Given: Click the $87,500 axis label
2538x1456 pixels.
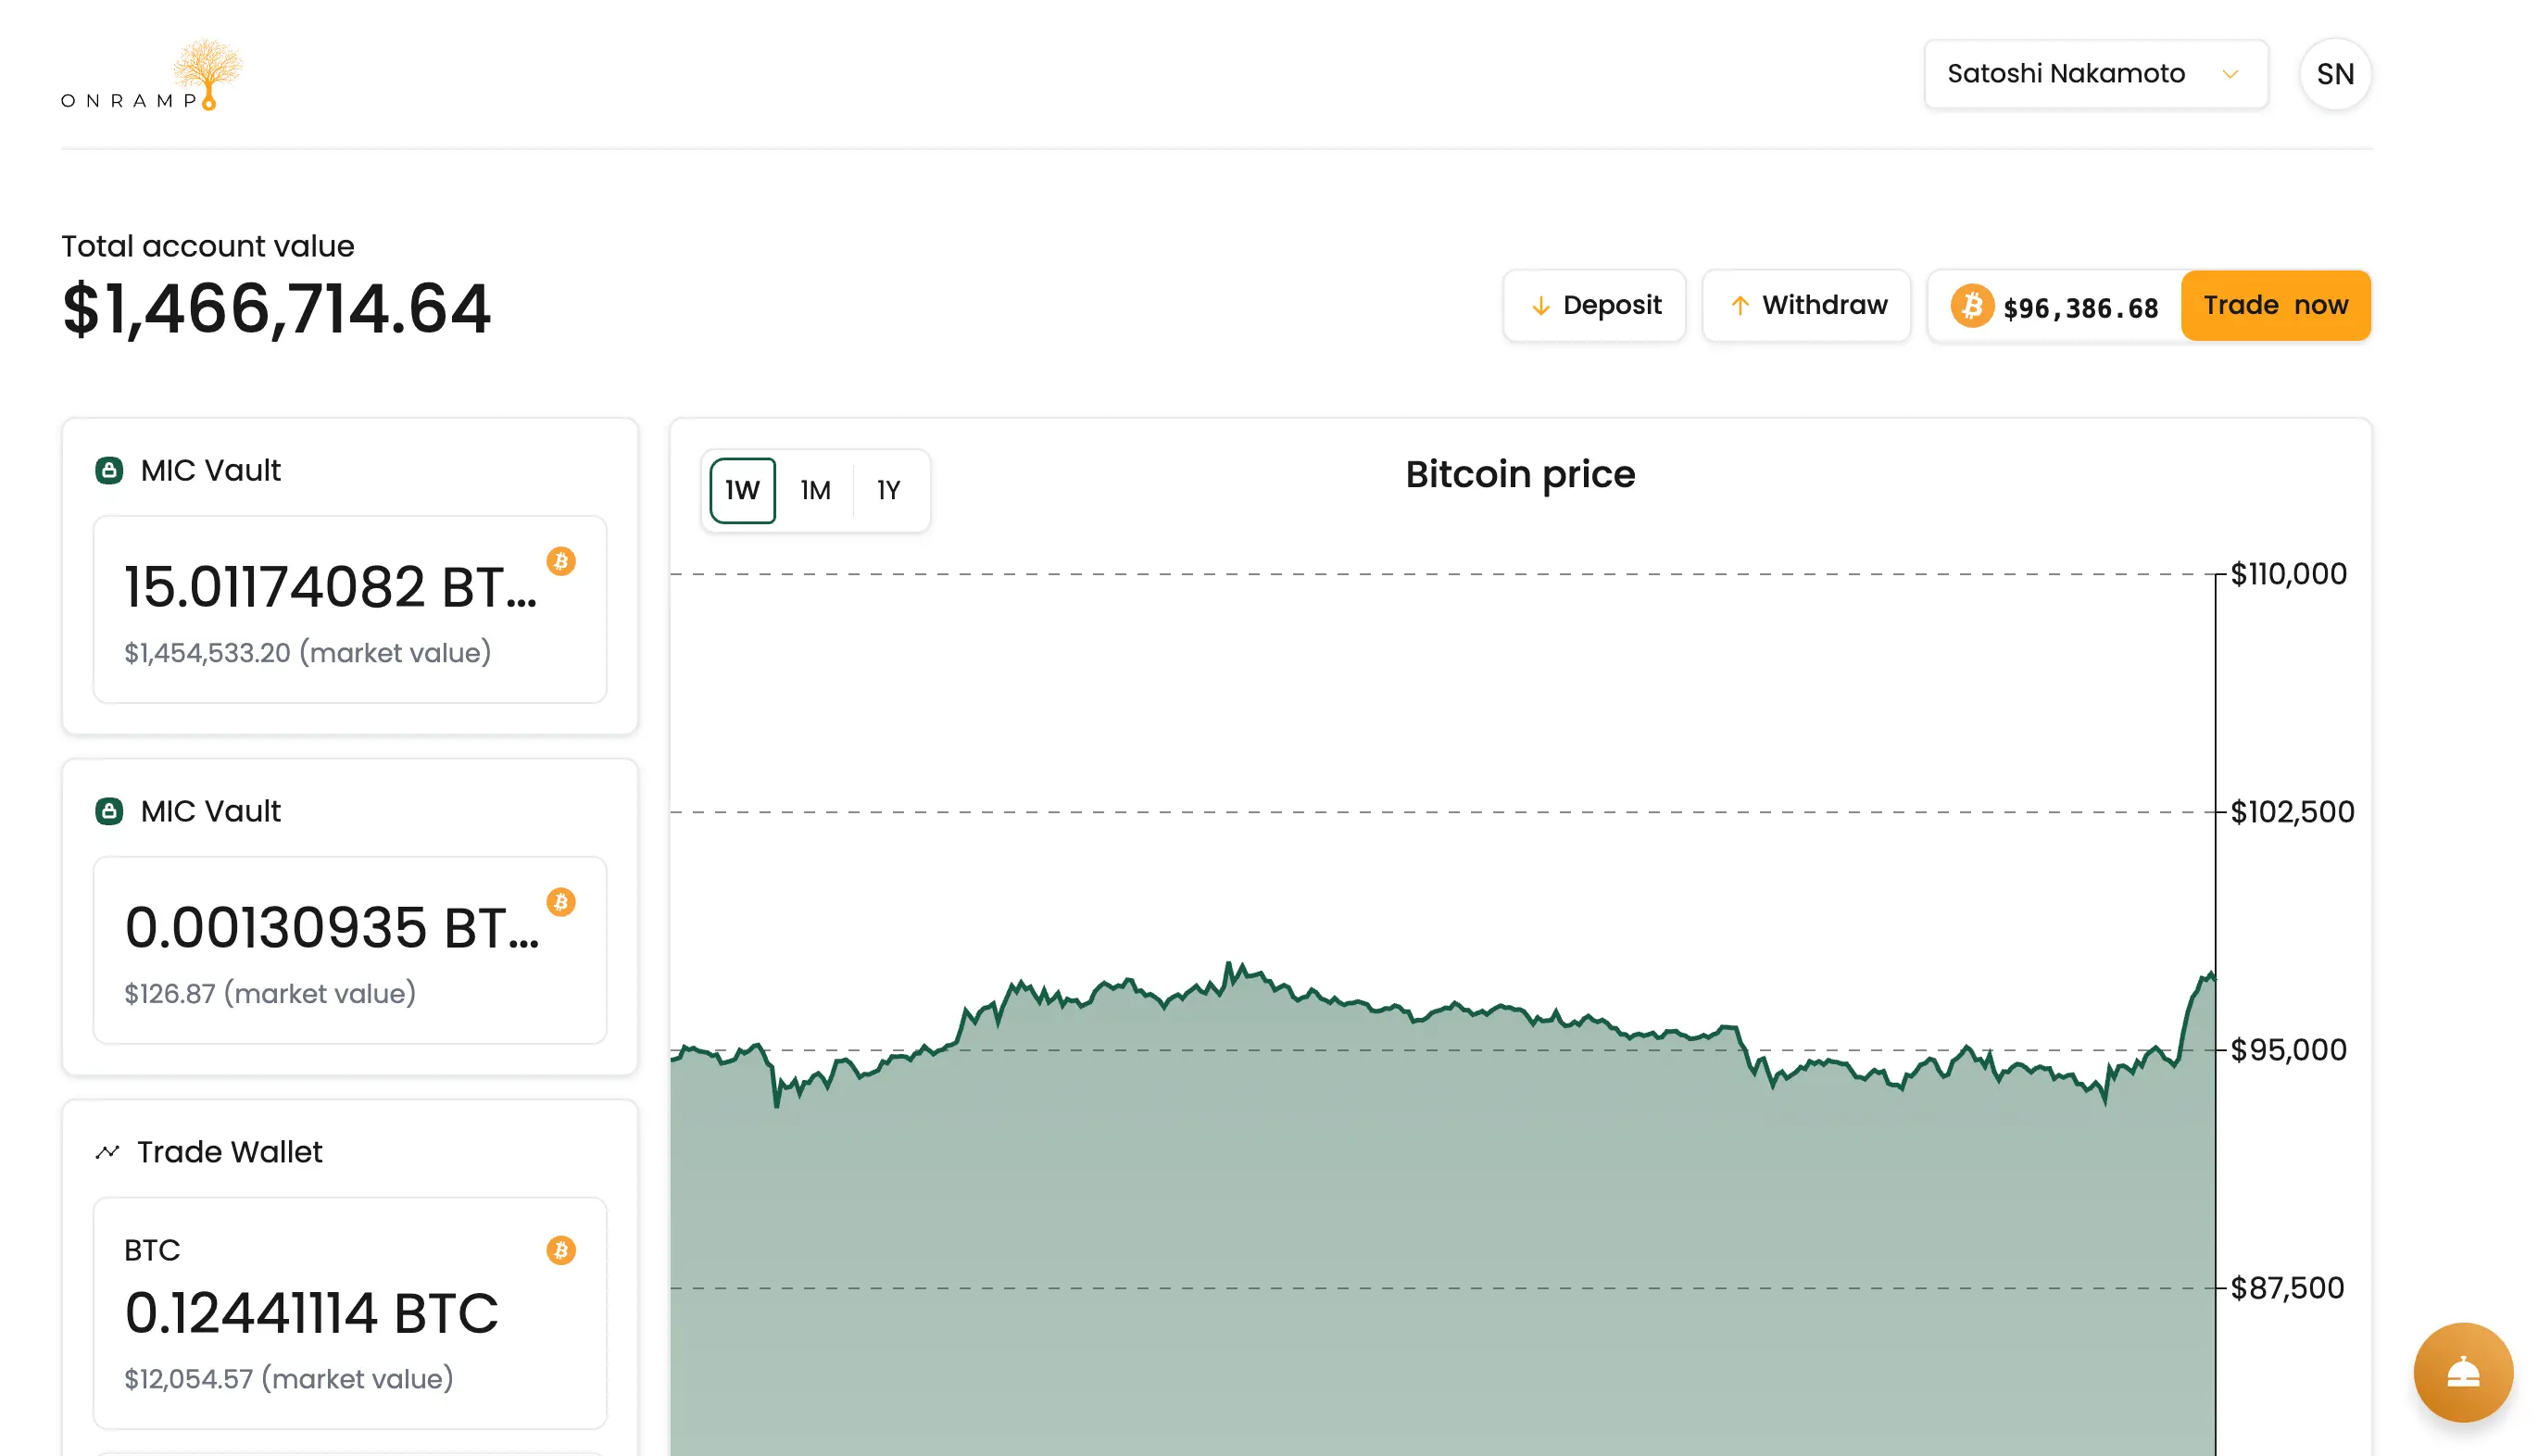Looking at the screenshot, I should 2287,1288.
